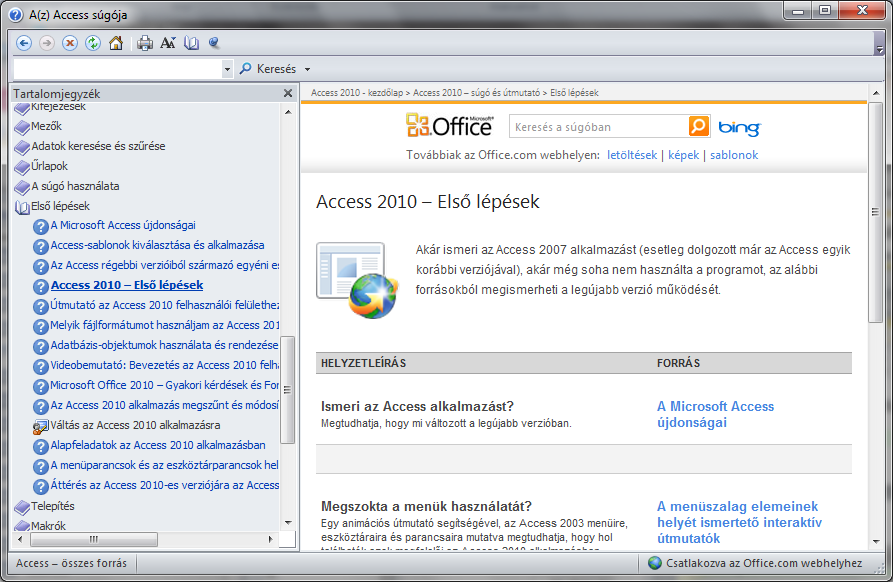Open the Keresés scope dropdown arrow
This screenshot has height=582, width=893.
tap(308, 69)
